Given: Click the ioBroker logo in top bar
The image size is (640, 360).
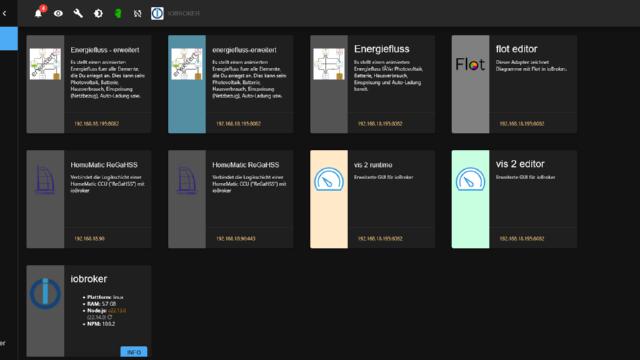Looking at the screenshot, I should pyautogui.click(x=157, y=13).
